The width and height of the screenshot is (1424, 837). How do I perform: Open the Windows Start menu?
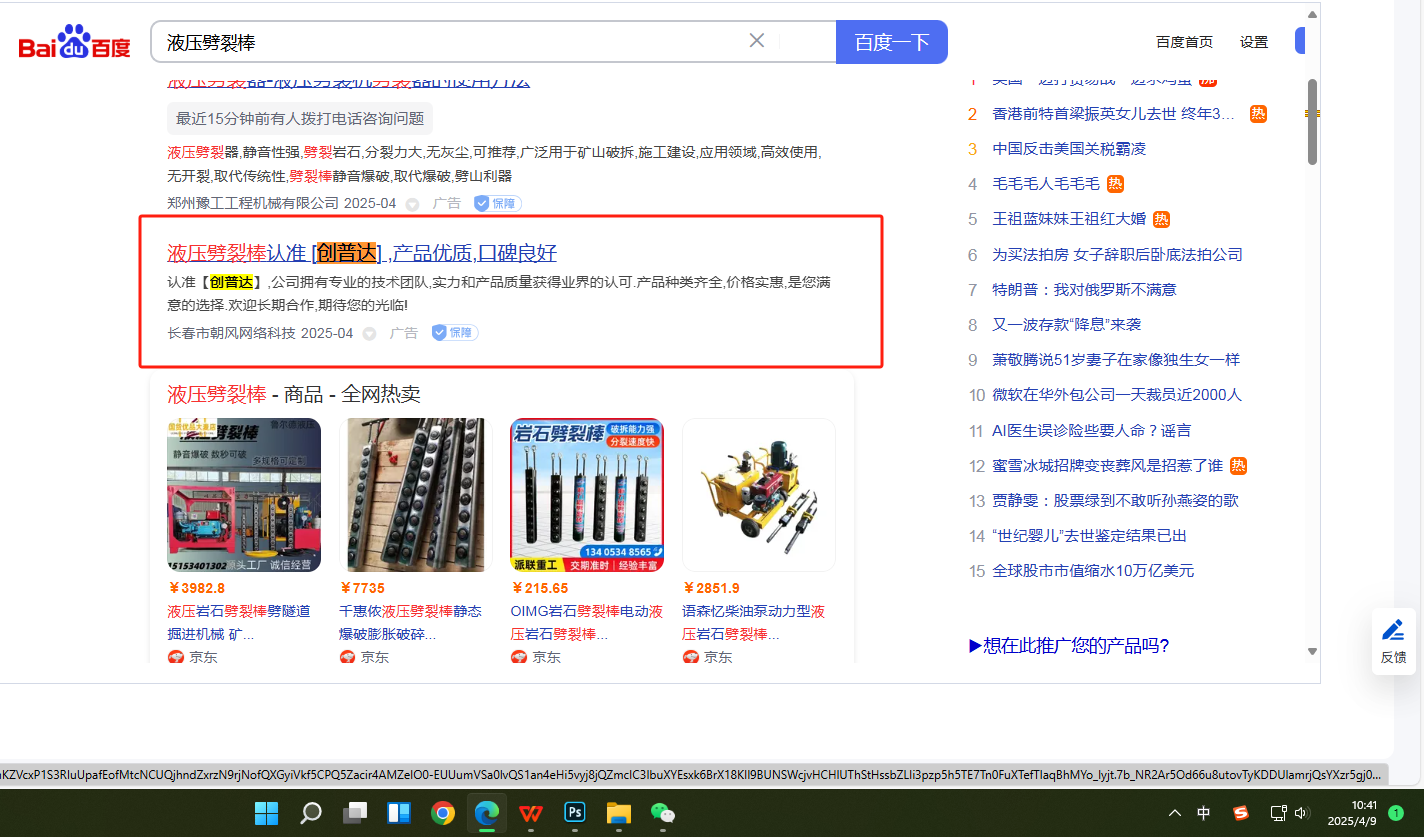click(267, 813)
